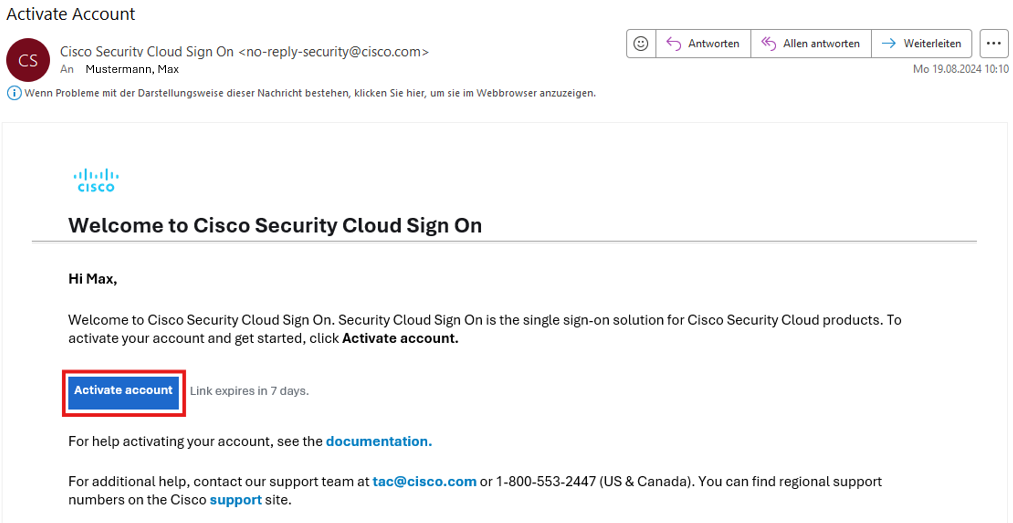Image resolution: width=1013 pixels, height=523 pixels.
Task: Click the CS sender avatar
Action: tap(27, 60)
